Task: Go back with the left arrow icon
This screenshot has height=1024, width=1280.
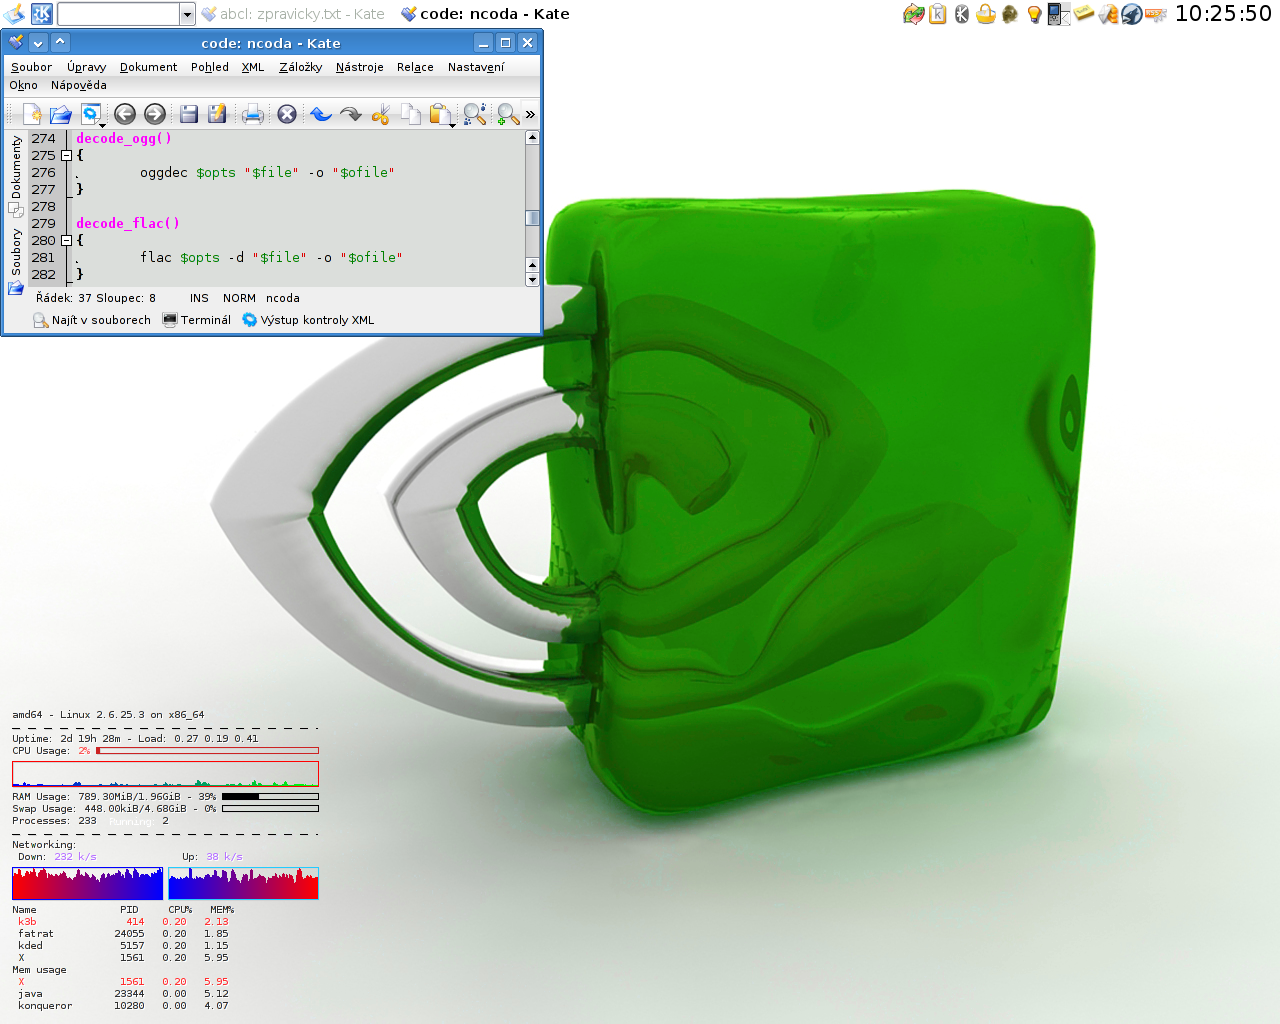Action: [x=125, y=114]
